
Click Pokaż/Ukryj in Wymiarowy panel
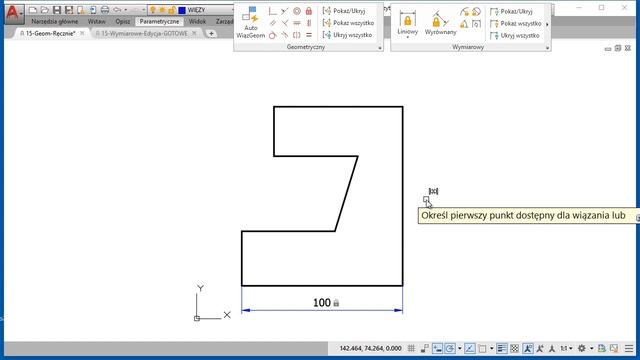click(511, 11)
